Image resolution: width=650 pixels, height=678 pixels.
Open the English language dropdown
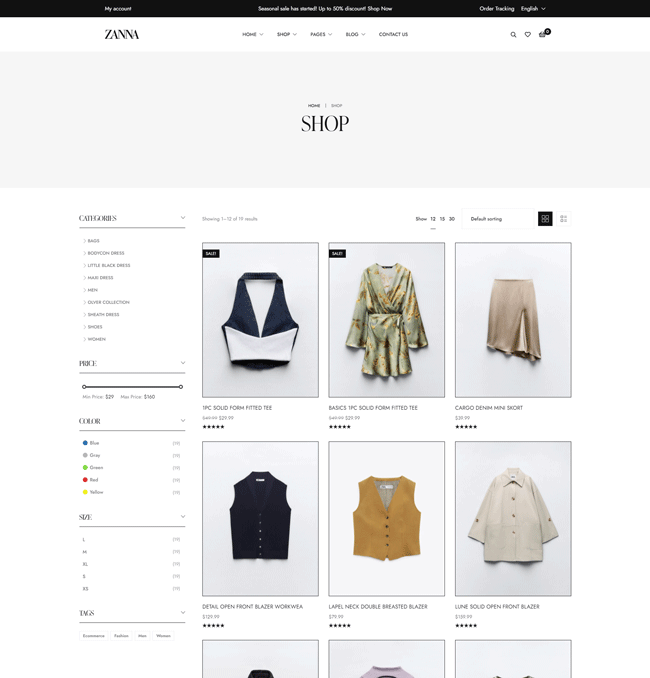pyautogui.click(x=533, y=9)
